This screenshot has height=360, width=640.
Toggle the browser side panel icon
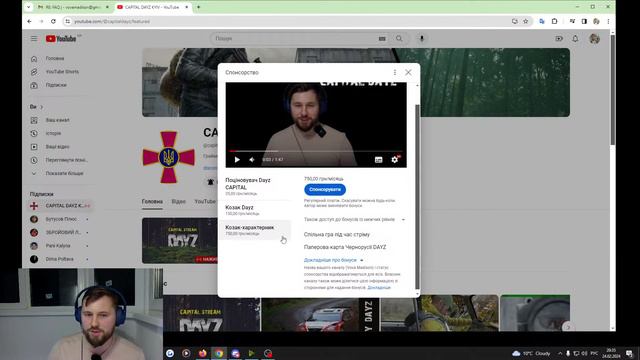[x=584, y=21]
